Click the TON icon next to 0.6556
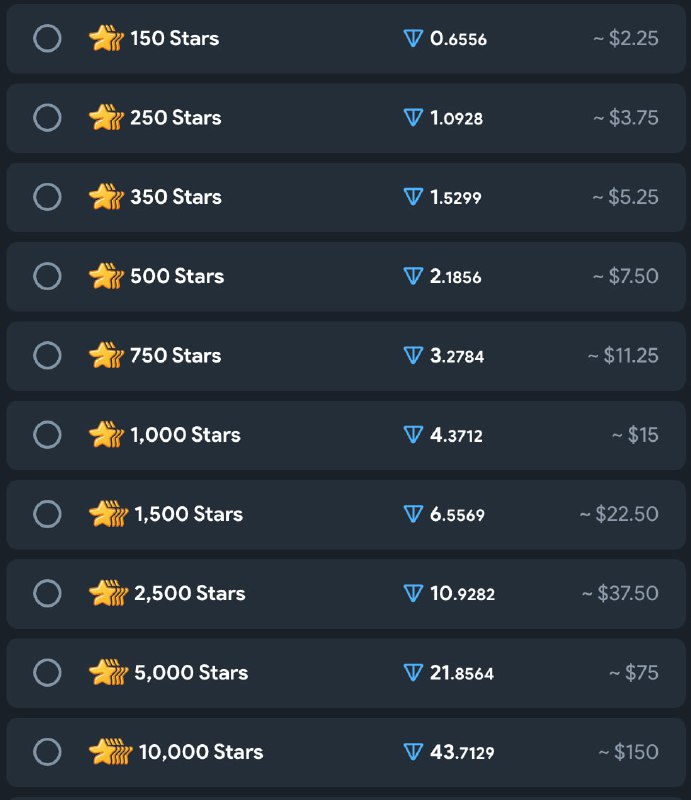Screen dimensions: 691x800 coord(413,38)
